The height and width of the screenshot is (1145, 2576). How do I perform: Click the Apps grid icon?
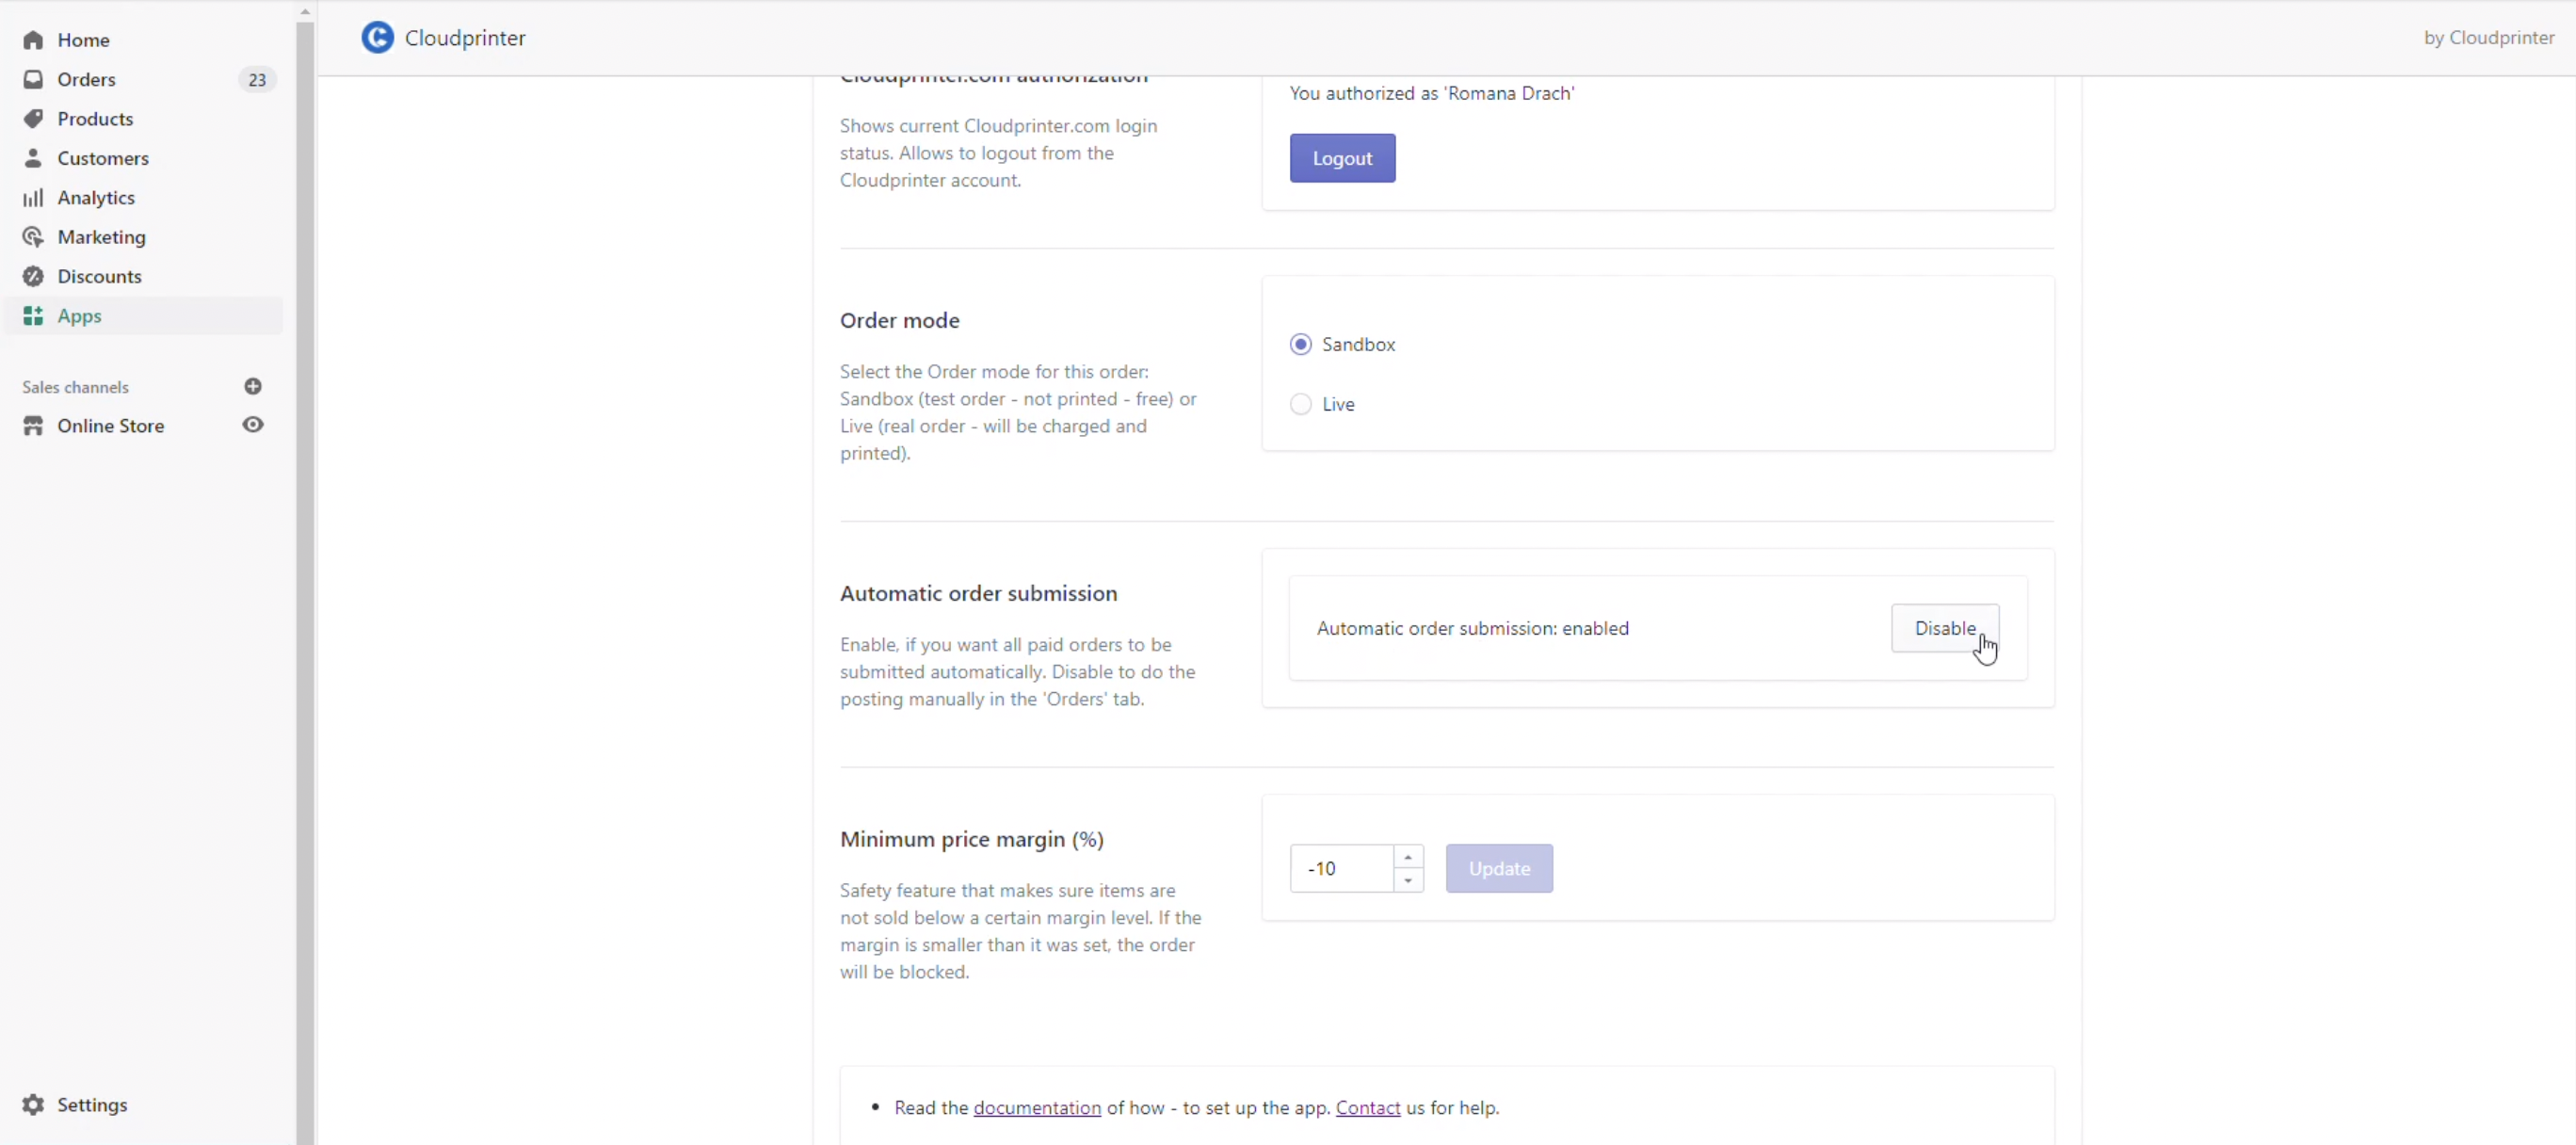click(33, 316)
